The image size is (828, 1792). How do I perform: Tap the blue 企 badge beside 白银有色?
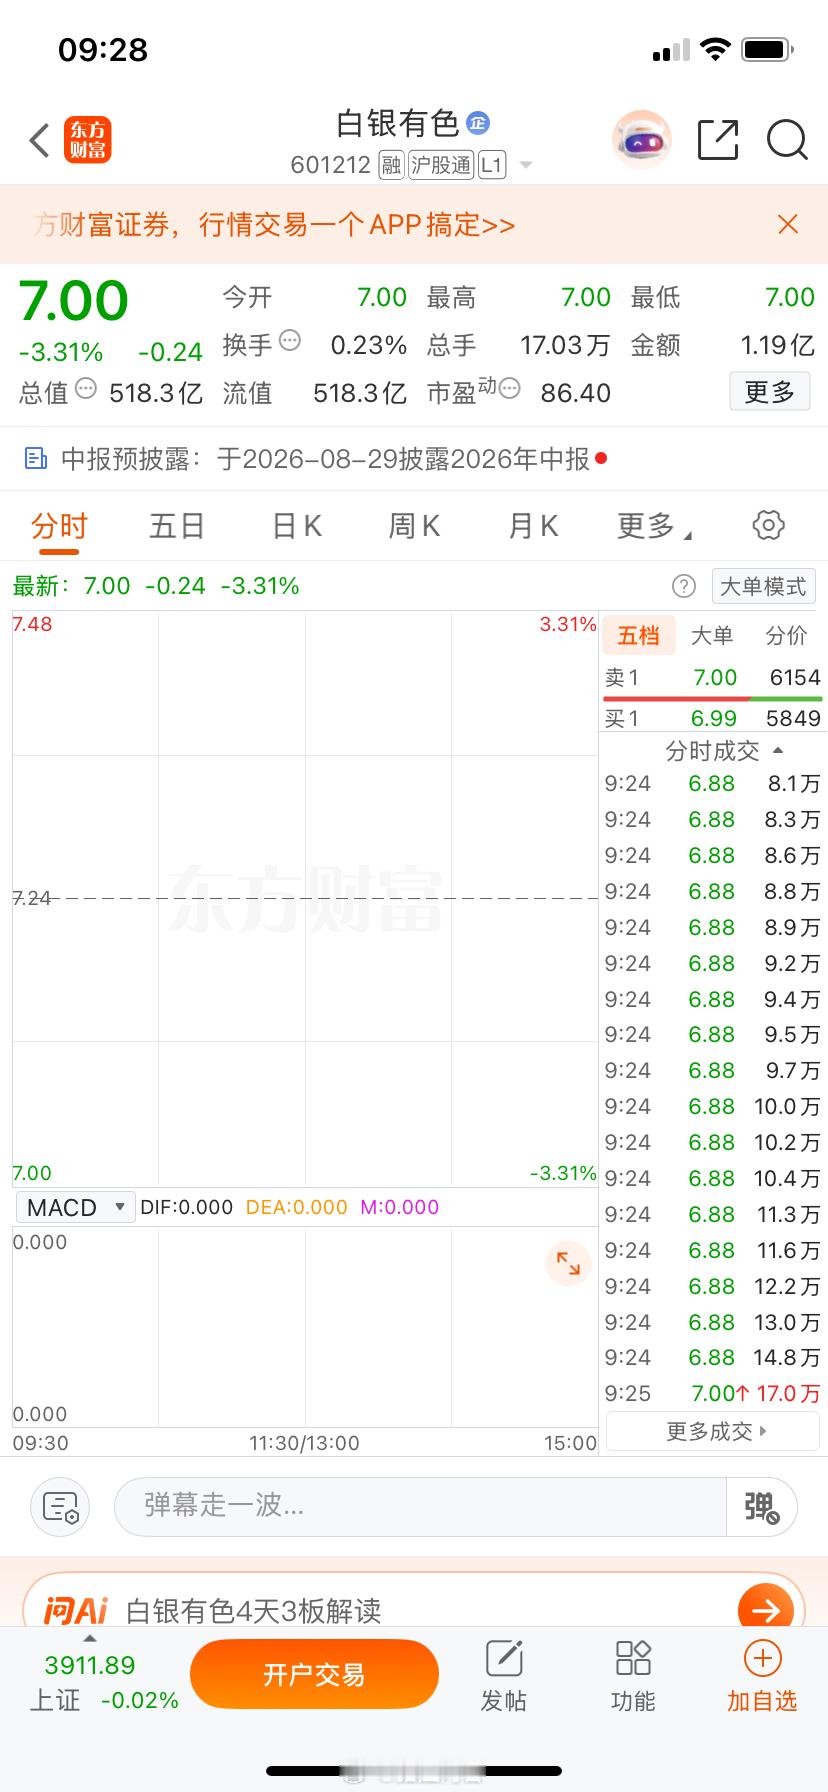pos(478,123)
